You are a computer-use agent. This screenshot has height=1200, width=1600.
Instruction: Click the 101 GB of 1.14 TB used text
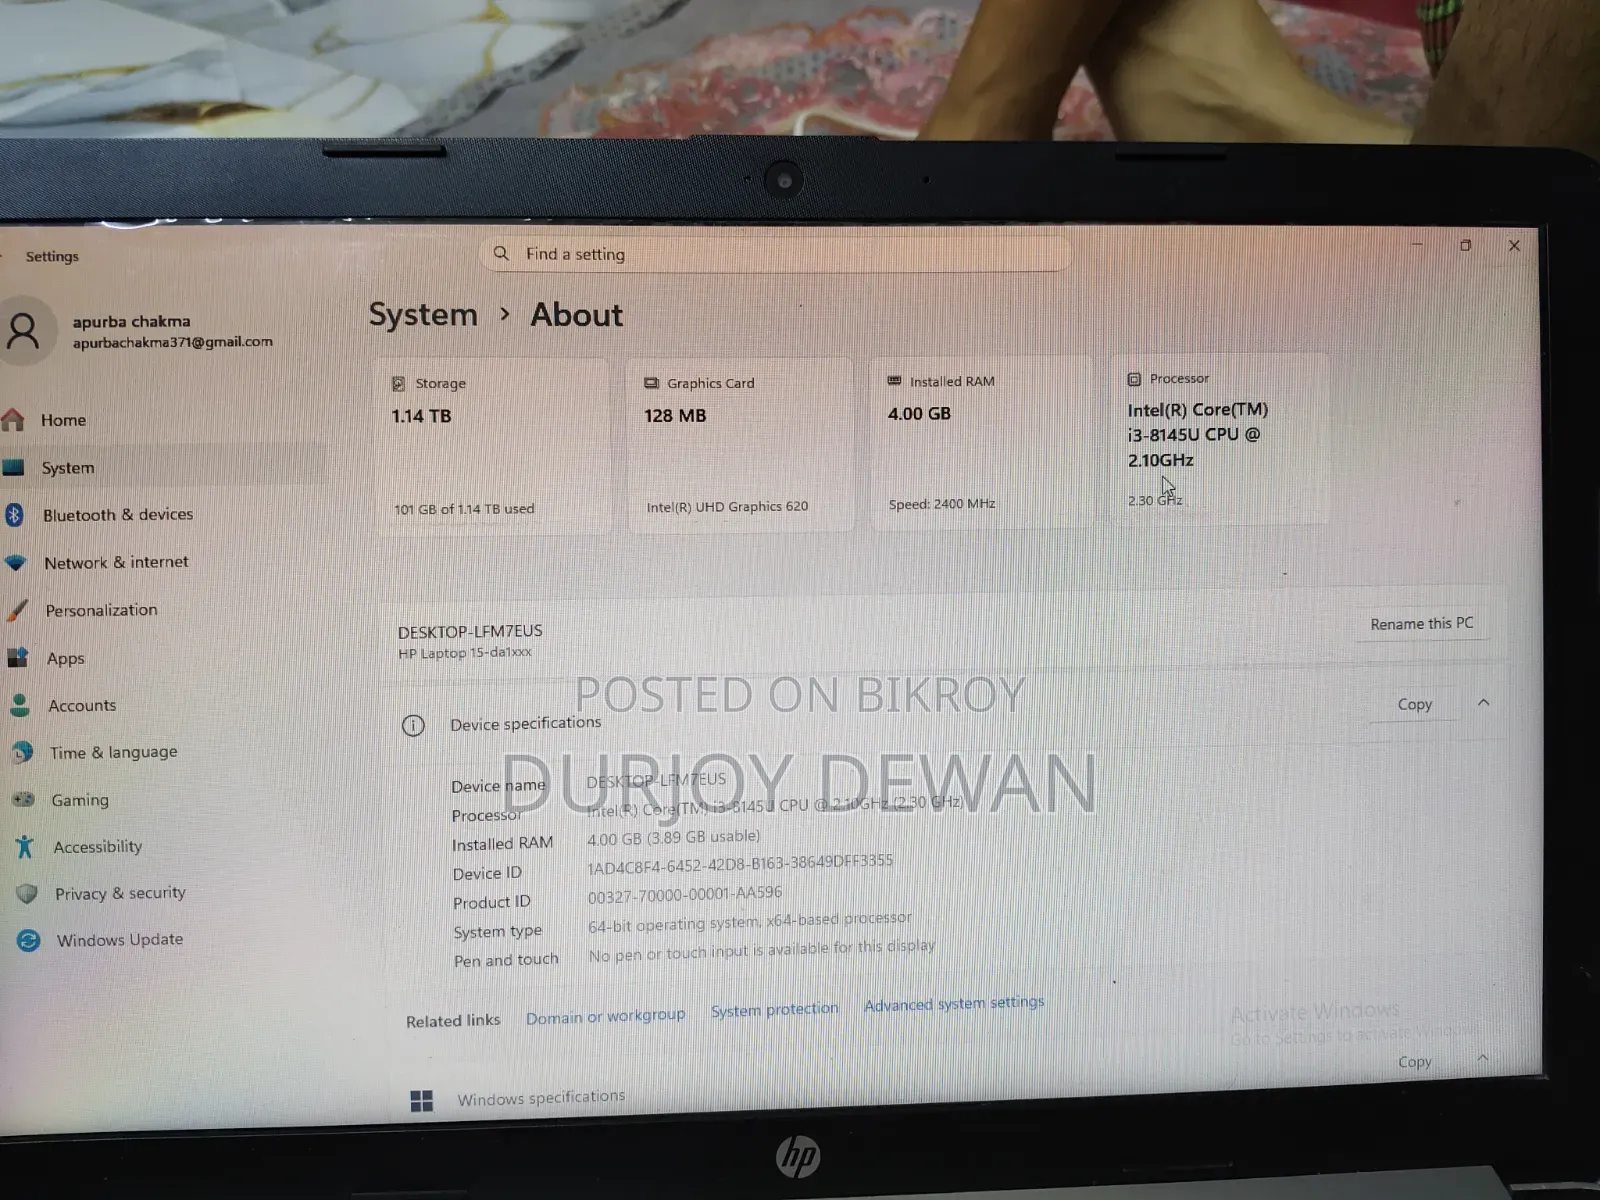click(464, 509)
